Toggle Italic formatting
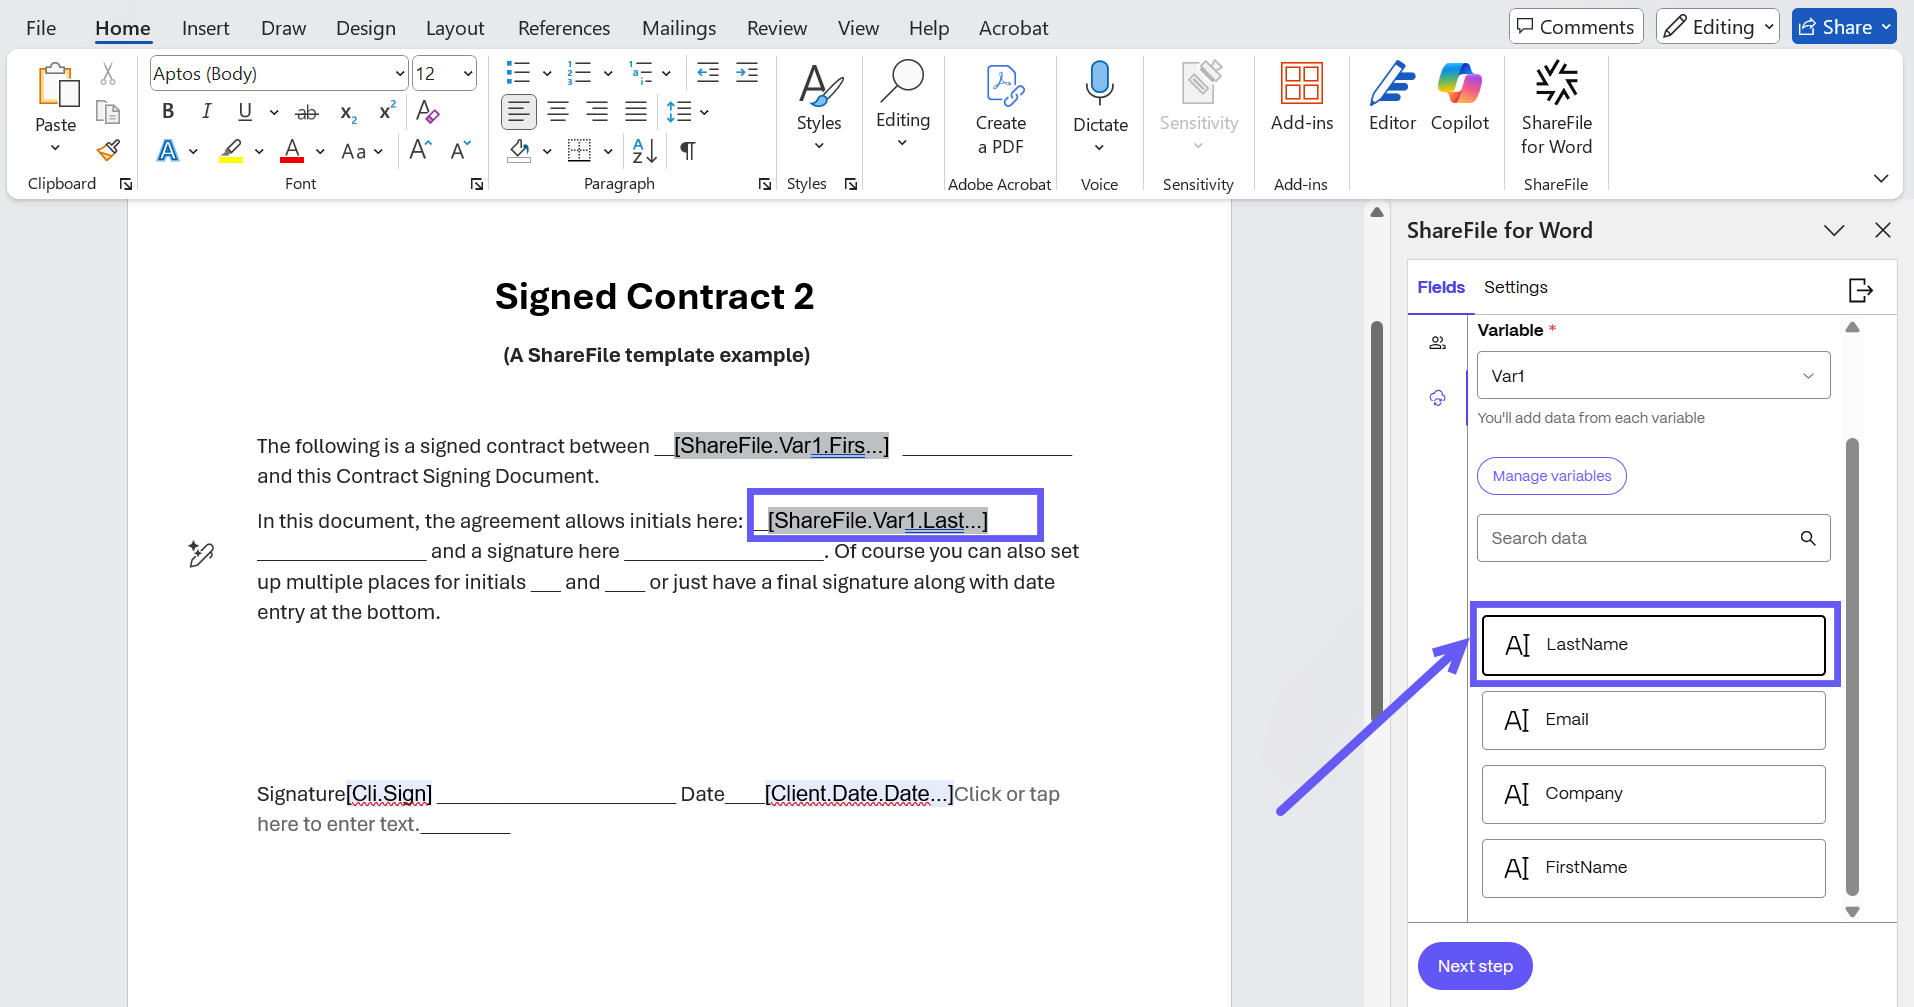Viewport: 1914px width, 1007px height. pos(206,112)
